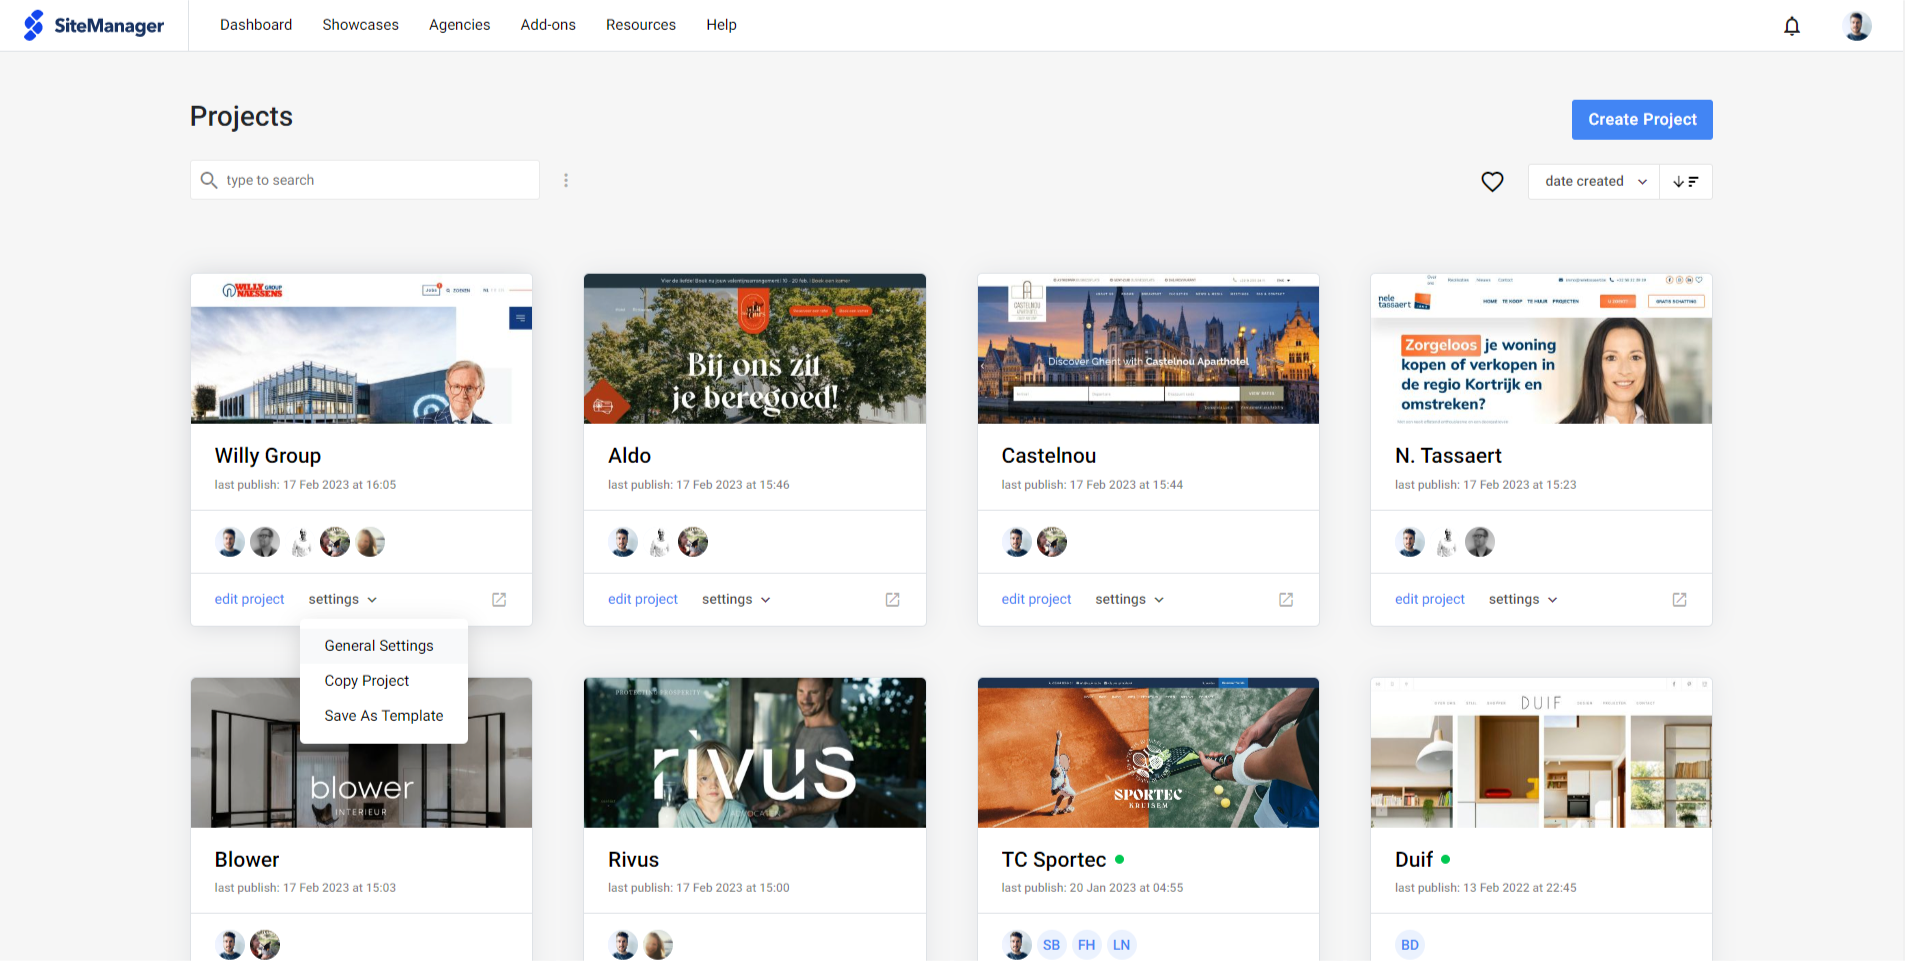Expand the settings dropdown on the Castelnou card
This screenshot has width=1905, height=961.
coord(1128,599)
